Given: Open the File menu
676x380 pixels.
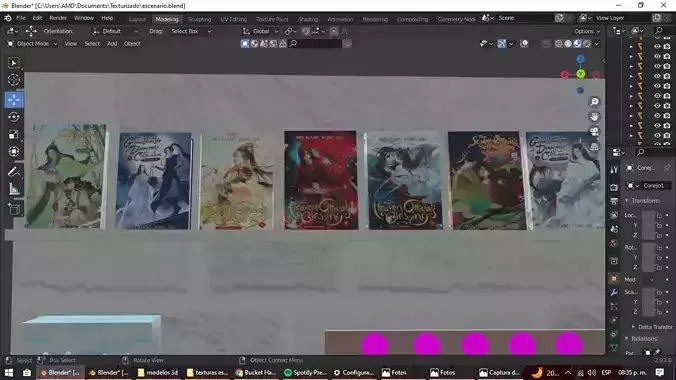Looking at the screenshot, I should pyautogui.click(x=21, y=18).
